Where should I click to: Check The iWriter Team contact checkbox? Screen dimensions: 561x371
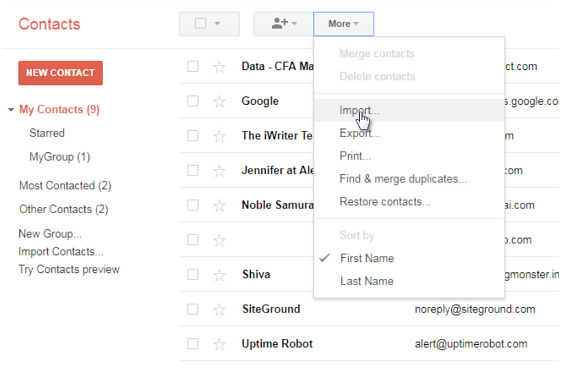click(x=193, y=136)
